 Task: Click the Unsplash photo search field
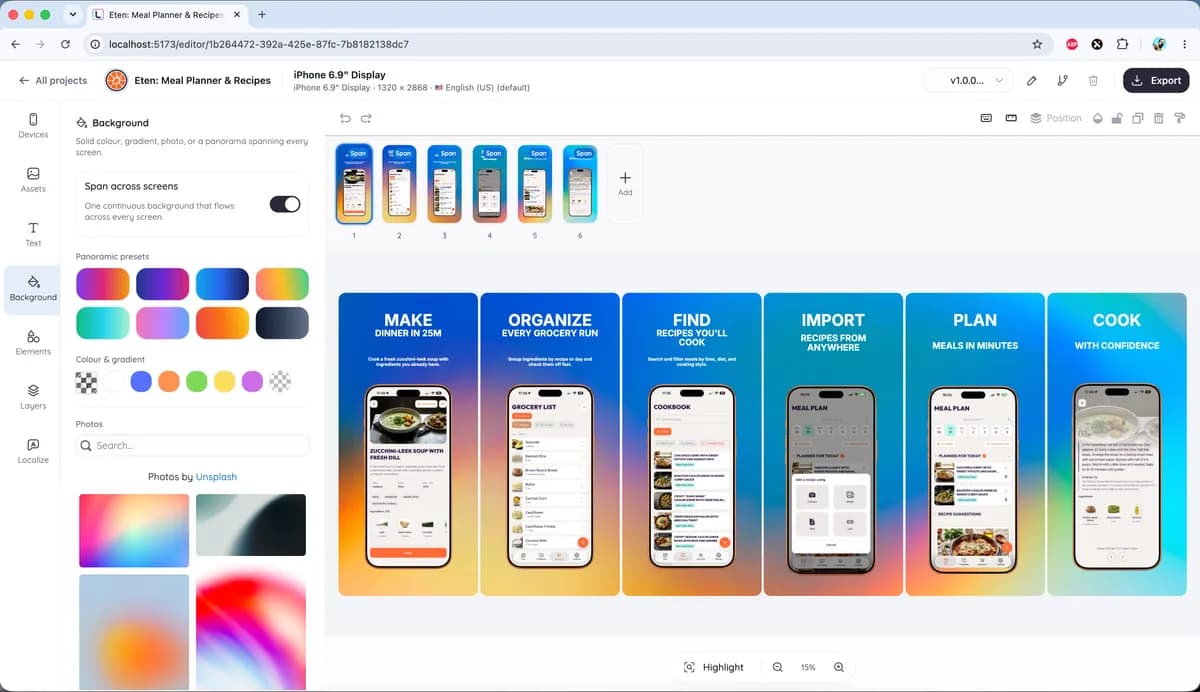click(x=193, y=445)
